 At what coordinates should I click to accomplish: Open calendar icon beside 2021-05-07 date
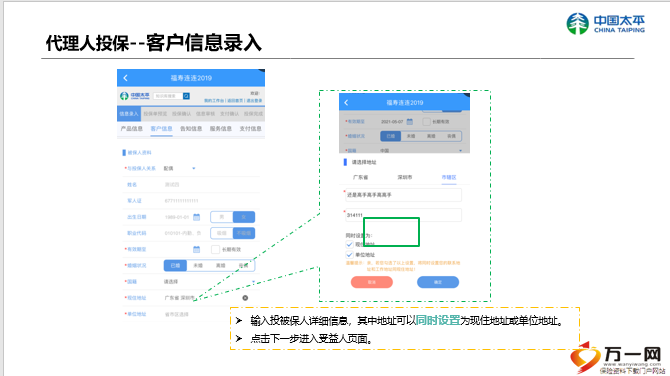pyautogui.click(x=409, y=122)
